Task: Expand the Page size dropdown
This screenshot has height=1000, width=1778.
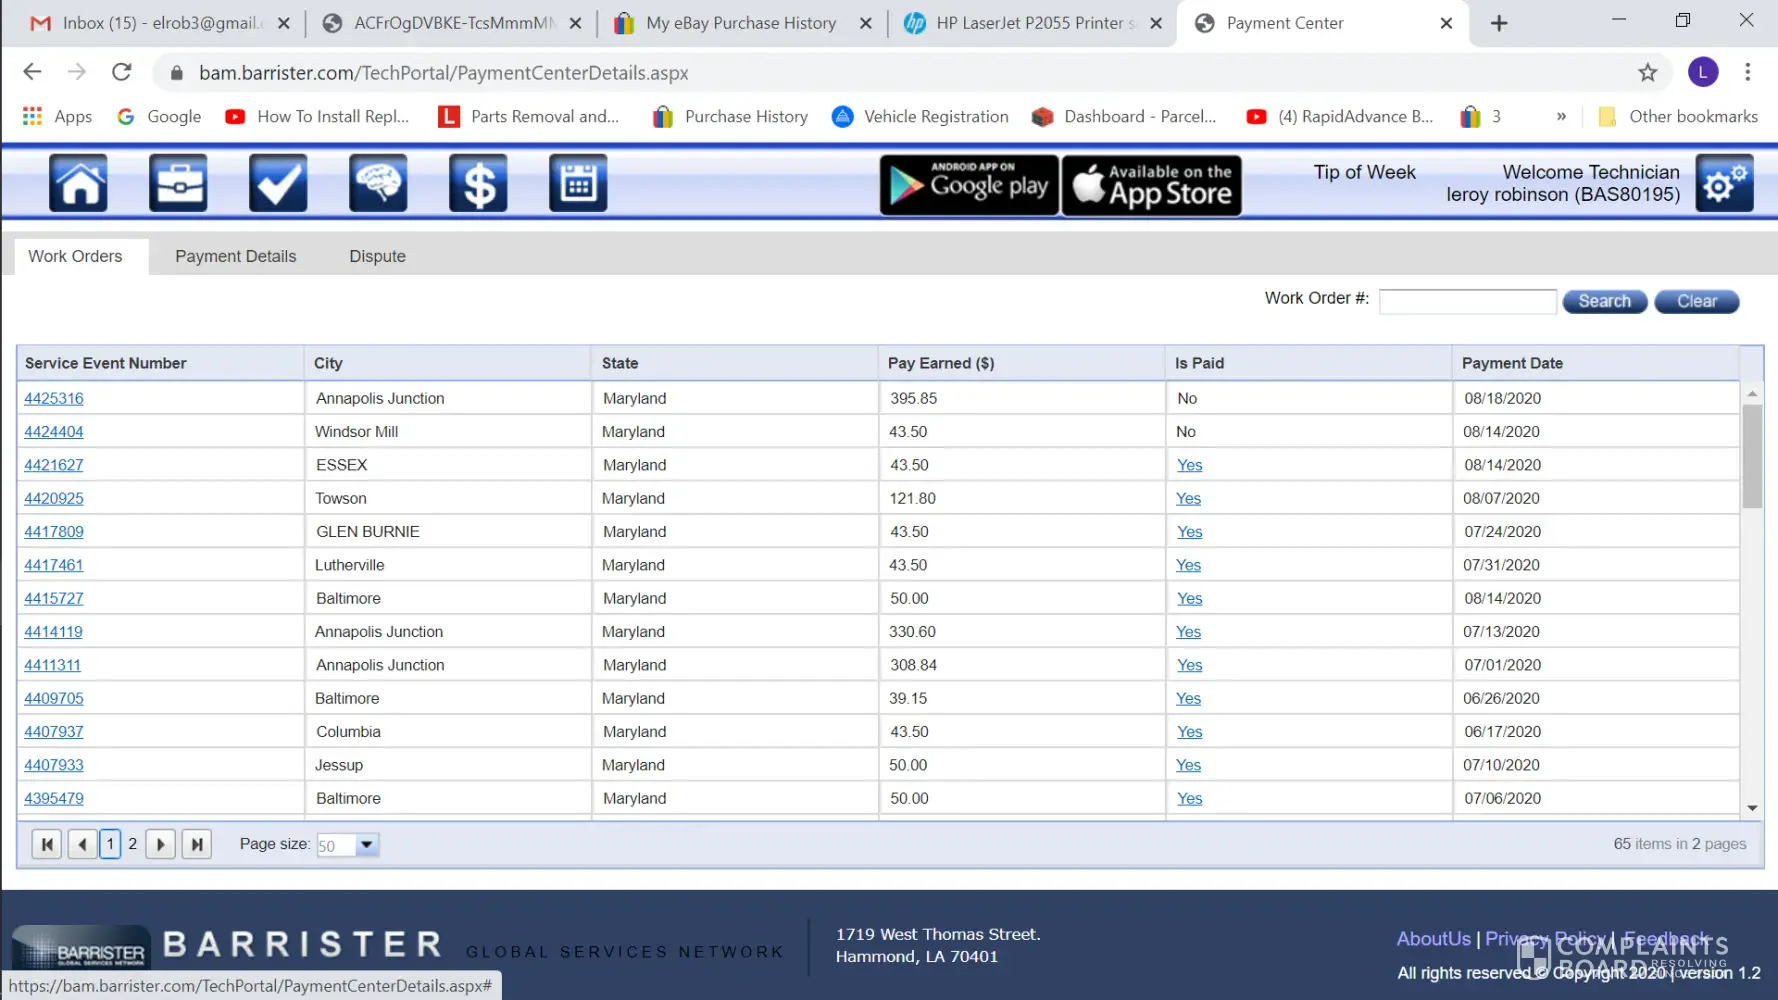Action: (367, 845)
